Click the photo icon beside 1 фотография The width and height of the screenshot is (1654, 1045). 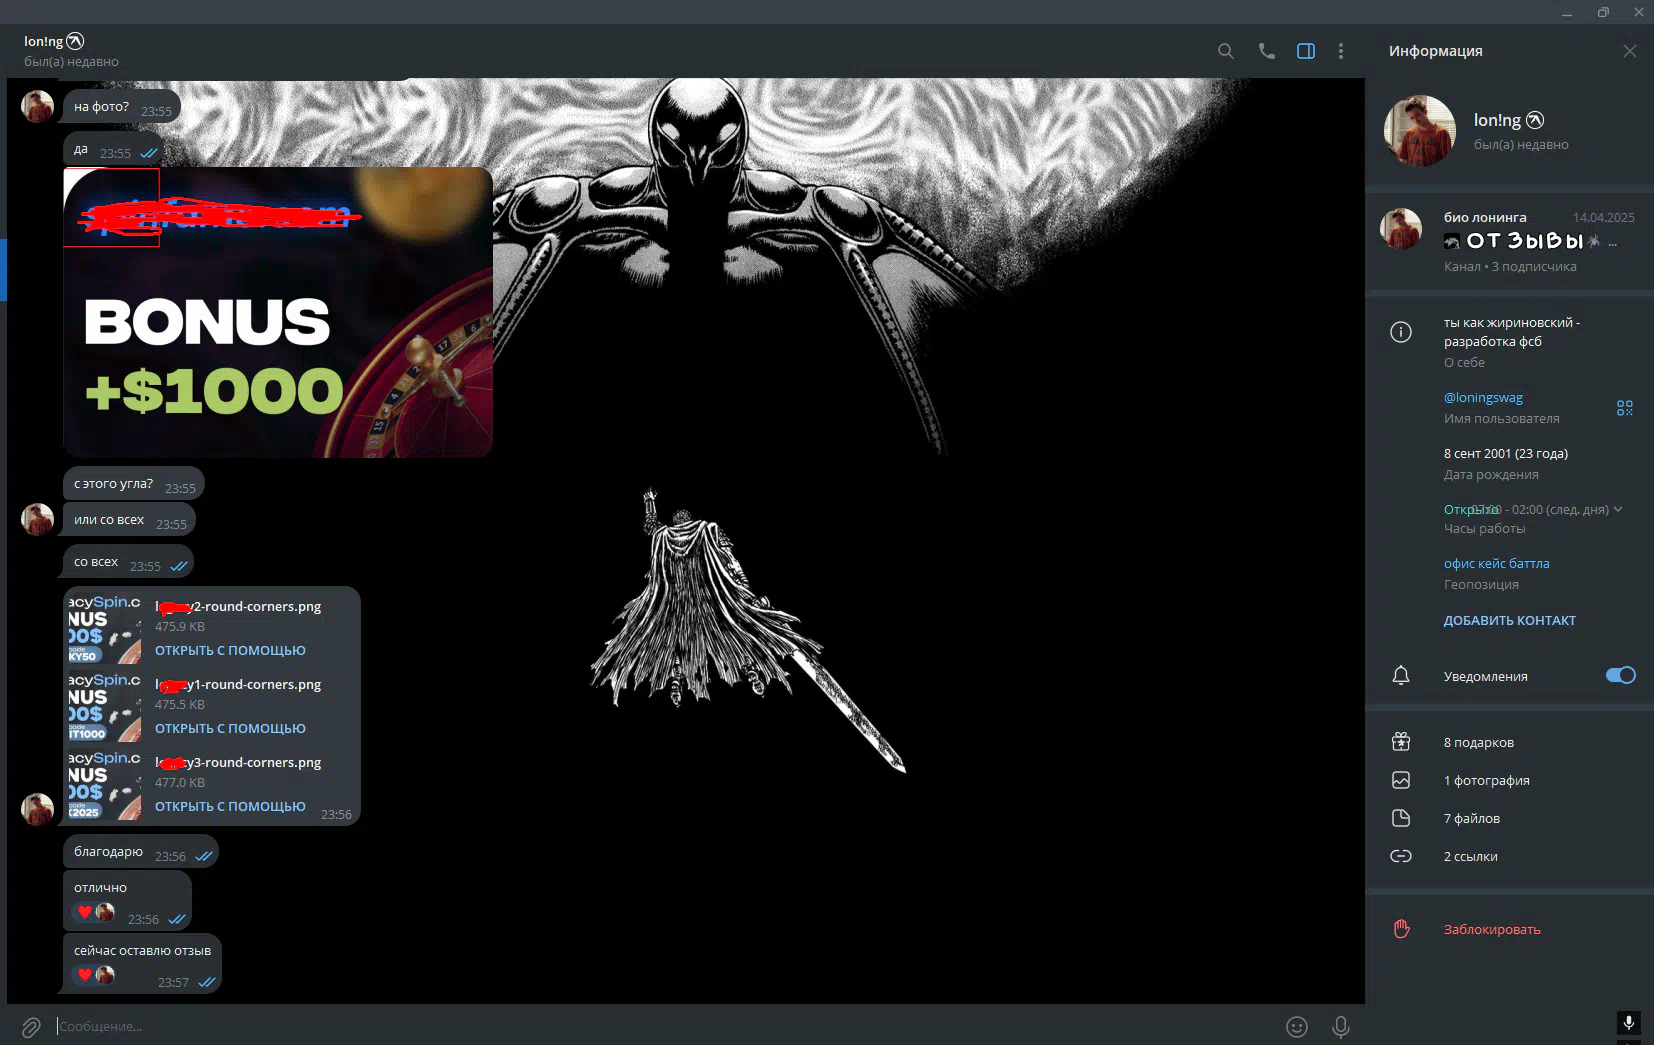[1401, 780]
